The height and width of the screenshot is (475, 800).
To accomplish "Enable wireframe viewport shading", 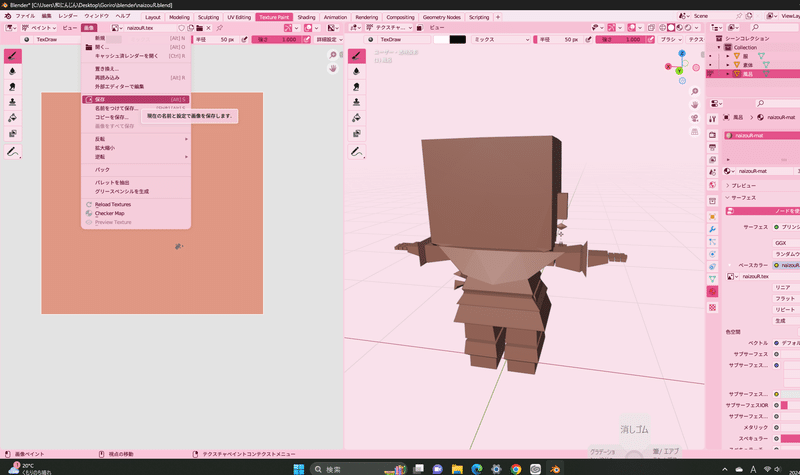I will click(663, 28).
